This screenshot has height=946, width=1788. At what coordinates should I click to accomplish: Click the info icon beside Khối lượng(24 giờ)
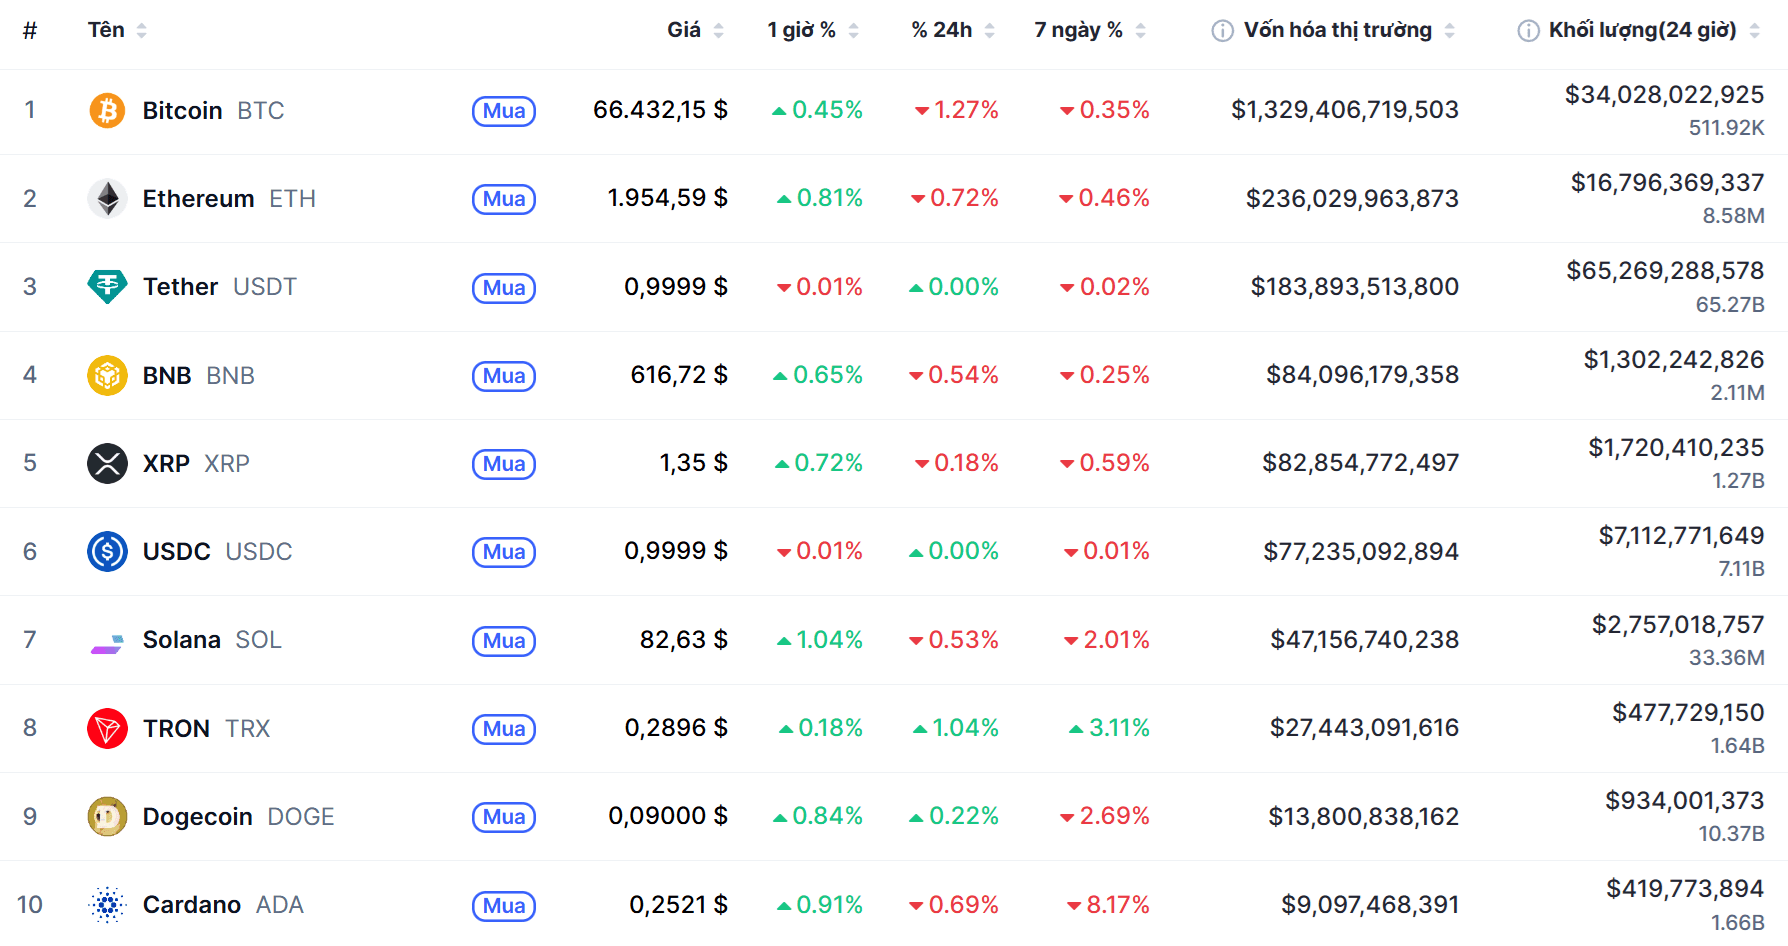tap(1528, 31)
